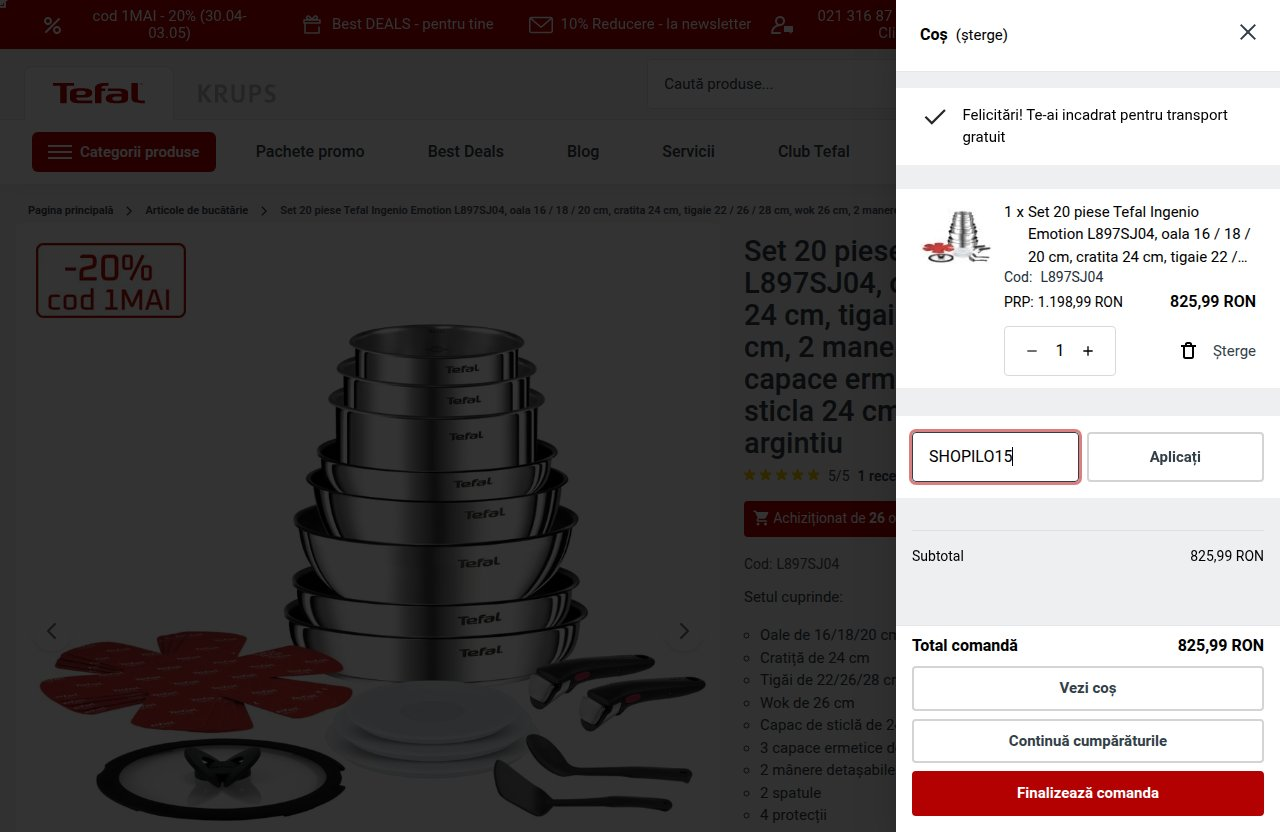Click Finalizează comanda button

(x=1088, y=793)
